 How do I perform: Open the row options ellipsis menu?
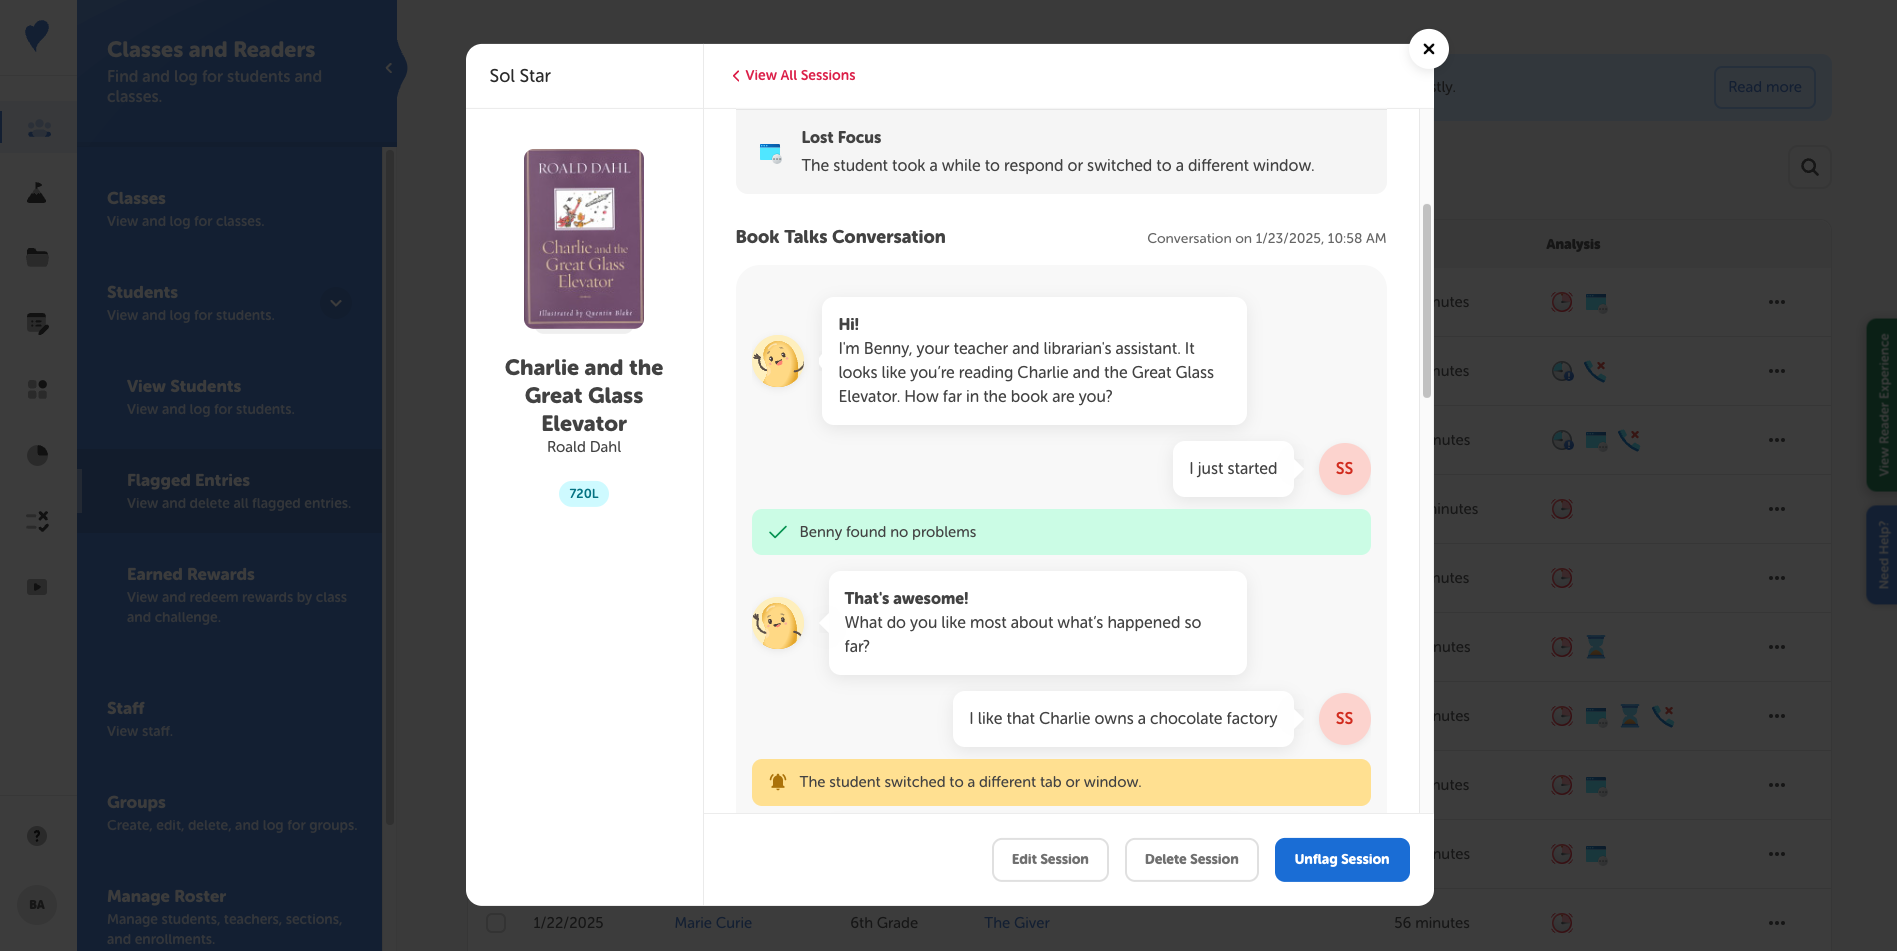pyautogui.click(x=1777, y=923)
